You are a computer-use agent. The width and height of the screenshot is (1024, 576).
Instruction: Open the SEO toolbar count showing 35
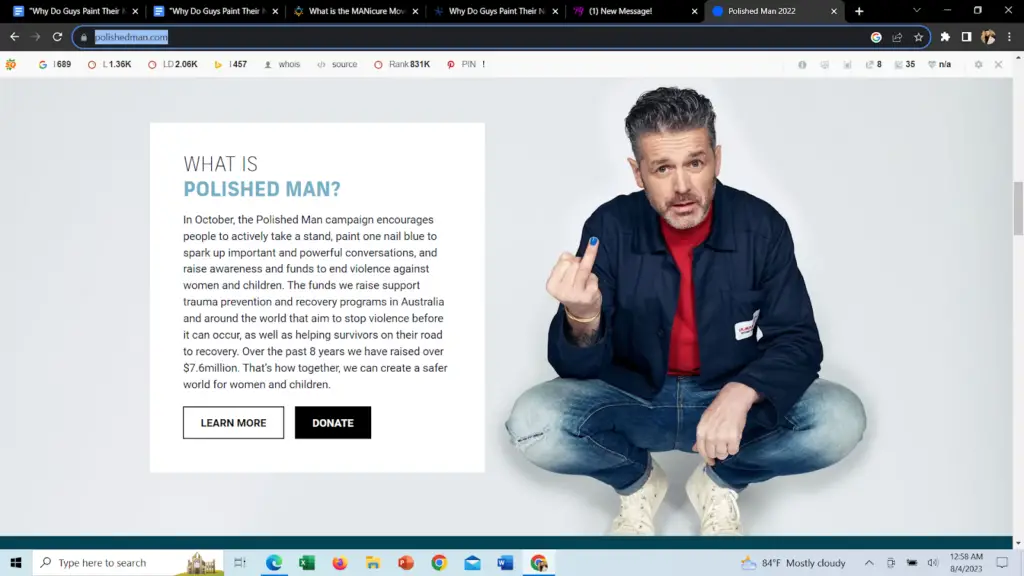pyautogui.click(x=904, y=64)
